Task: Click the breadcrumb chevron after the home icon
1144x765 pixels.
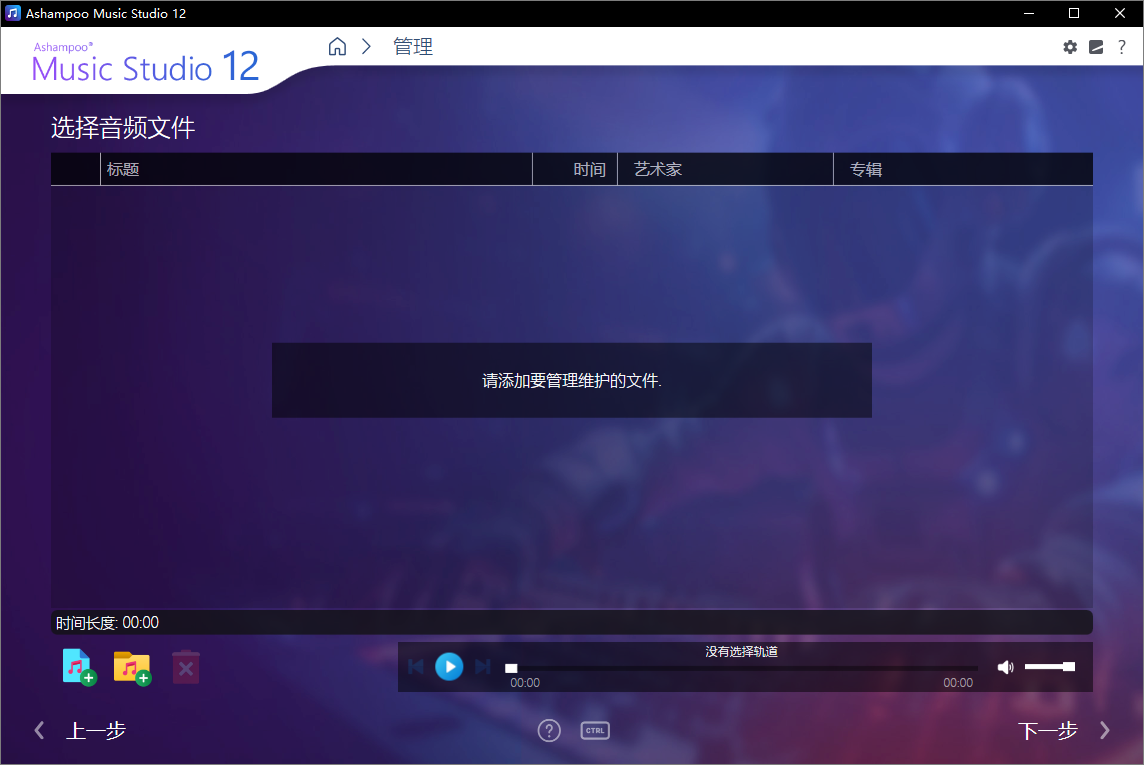Action: click(366, 46)
